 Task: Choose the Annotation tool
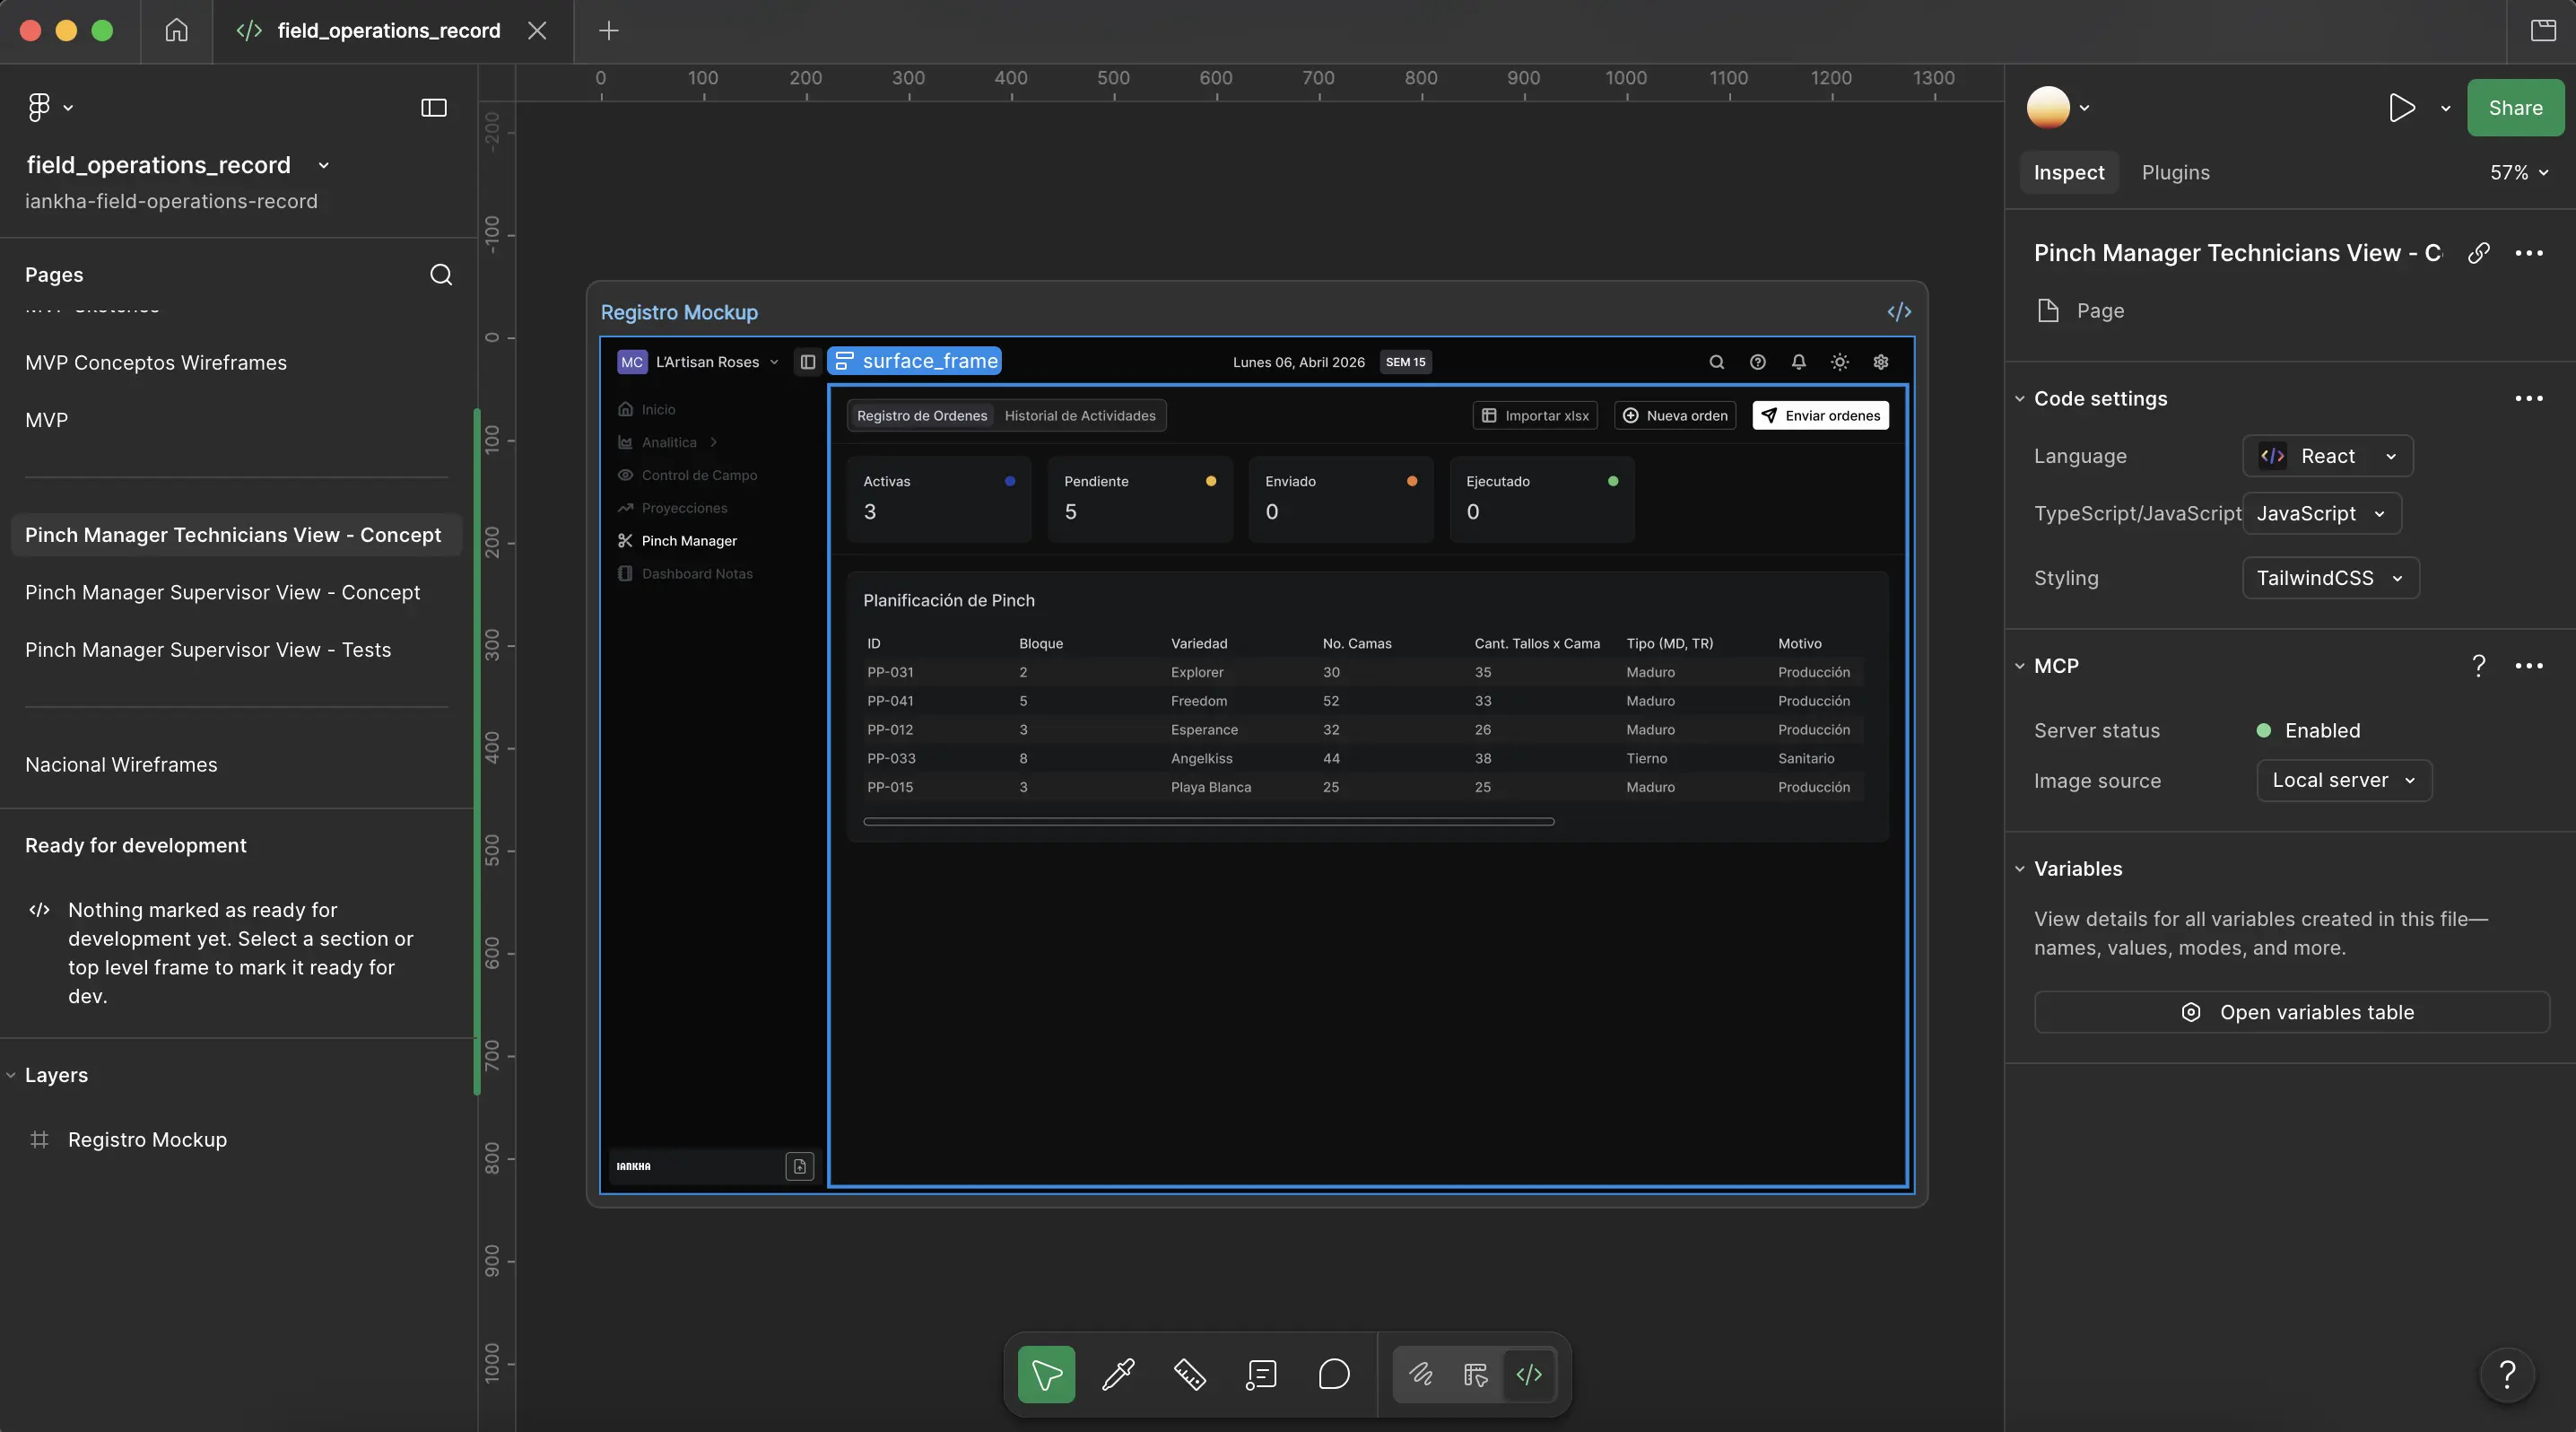click(1261, 1374)
